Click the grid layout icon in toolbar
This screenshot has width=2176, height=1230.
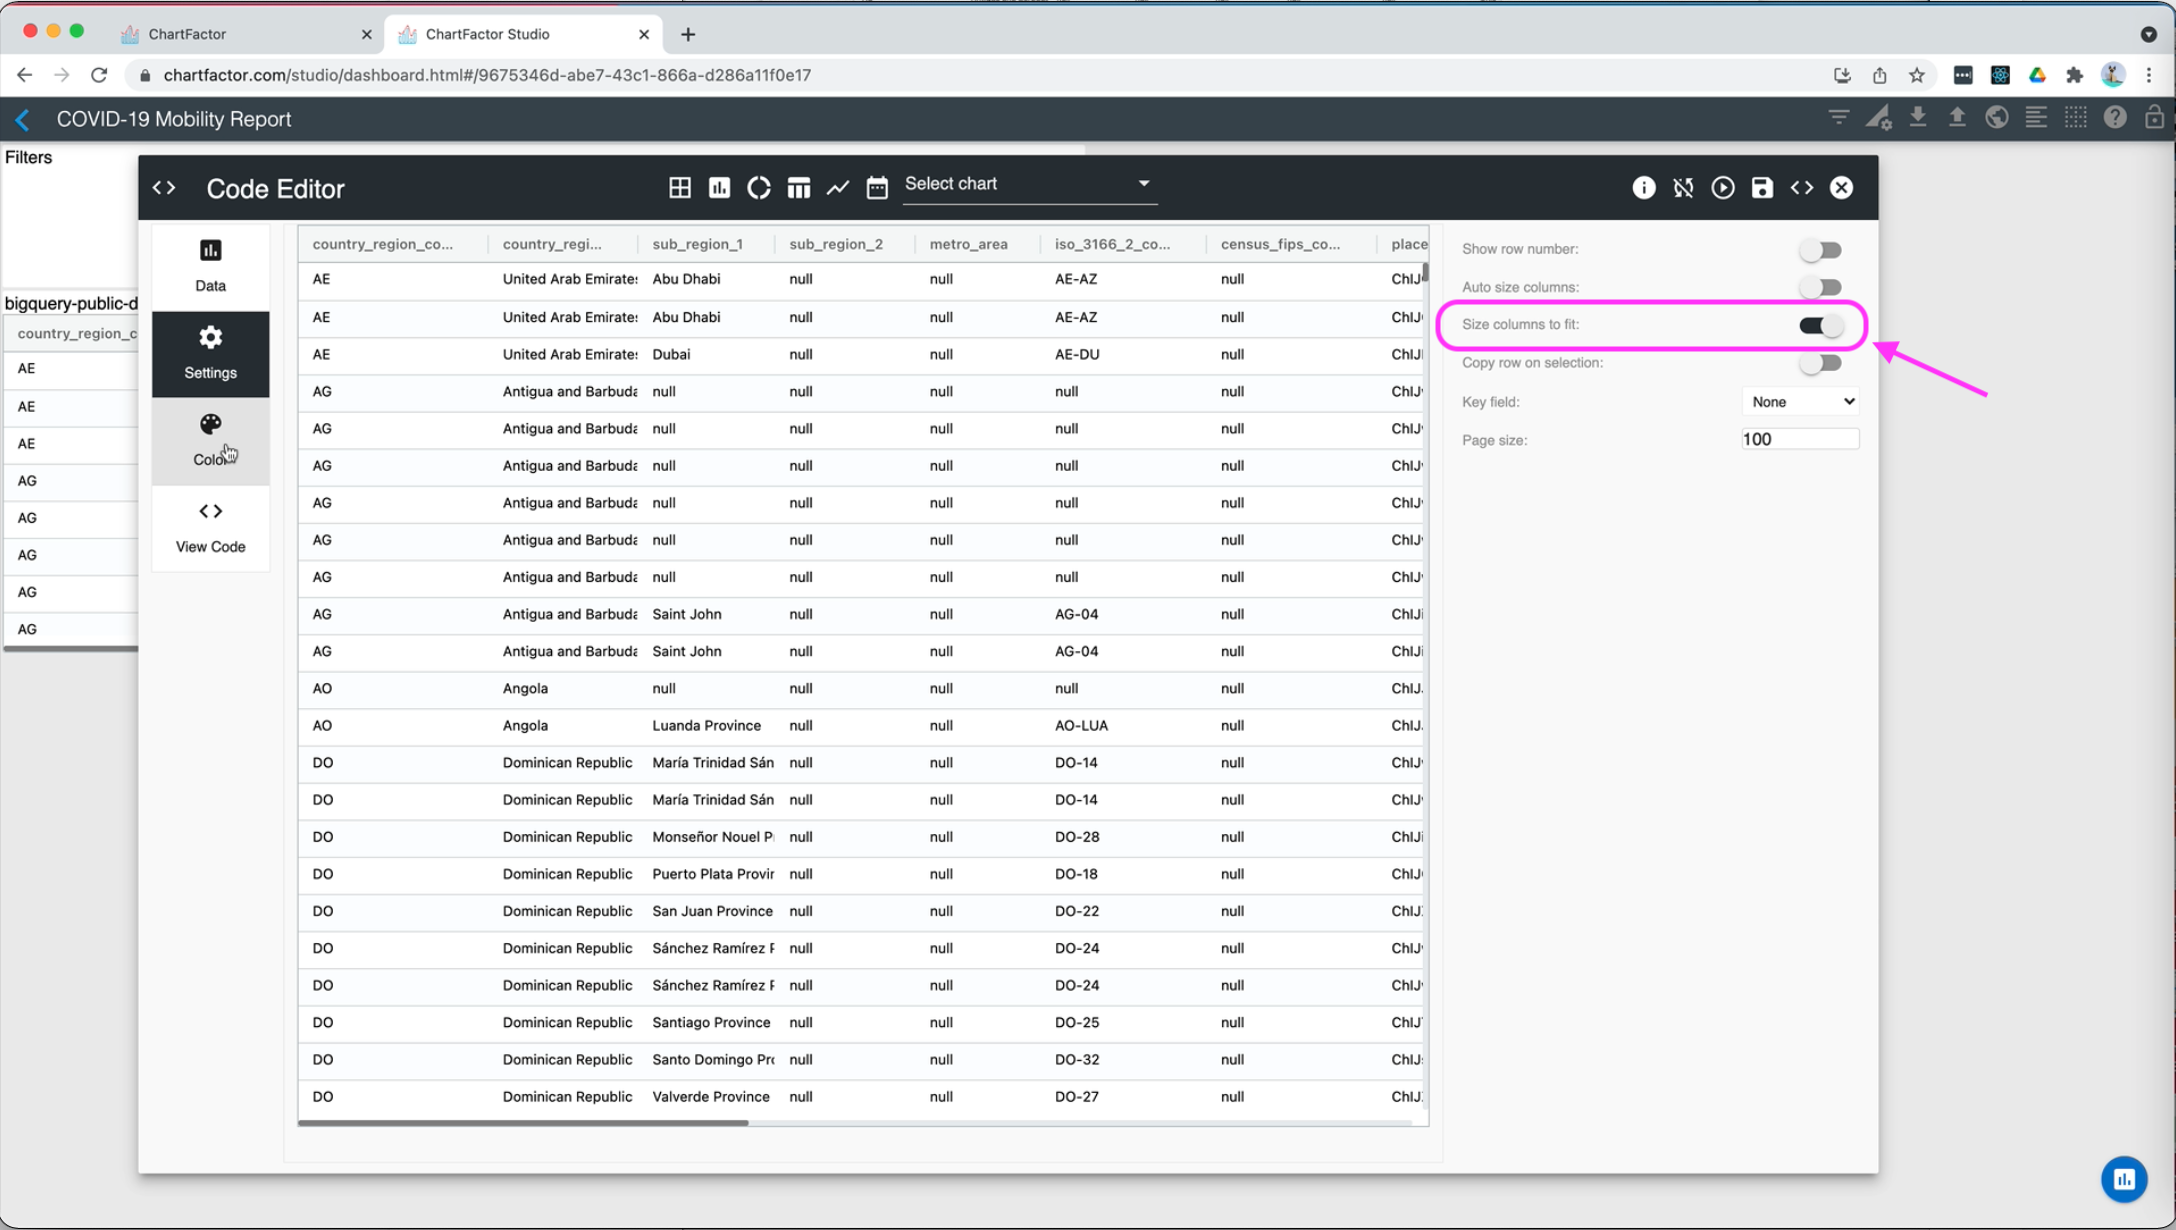coord(680,188)
